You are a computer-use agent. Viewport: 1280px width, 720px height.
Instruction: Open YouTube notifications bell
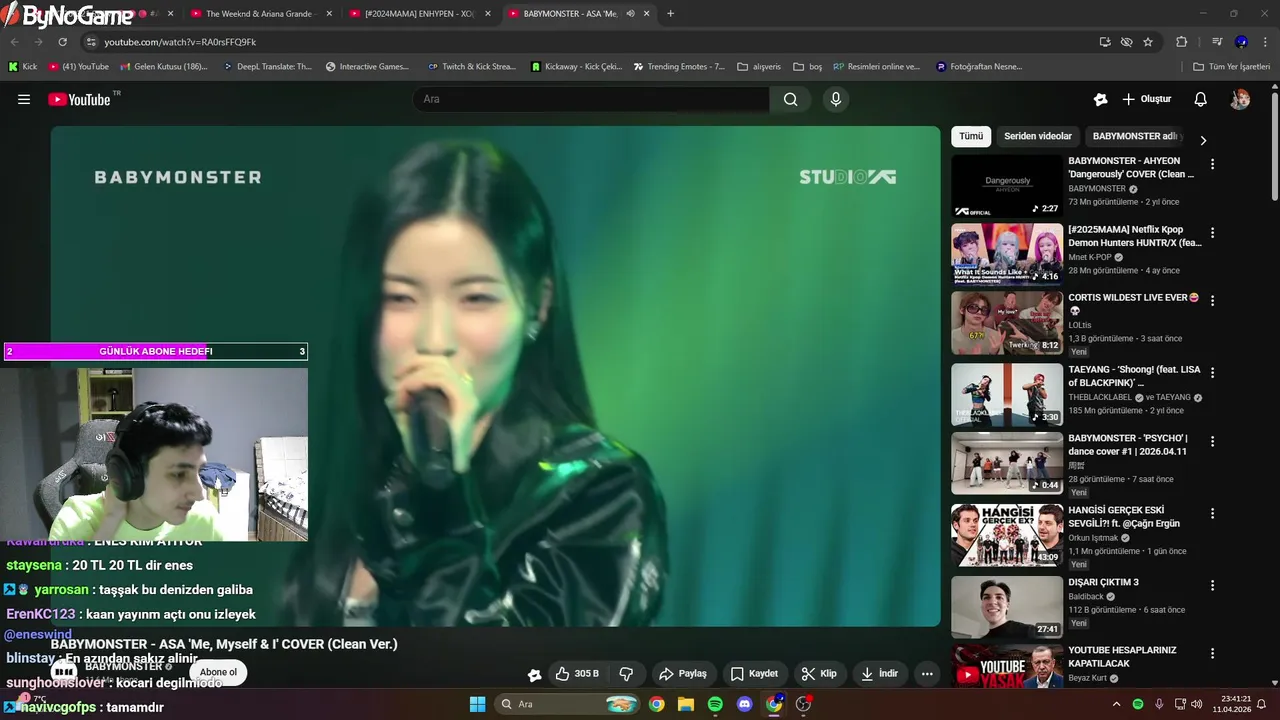[1201, 99]
